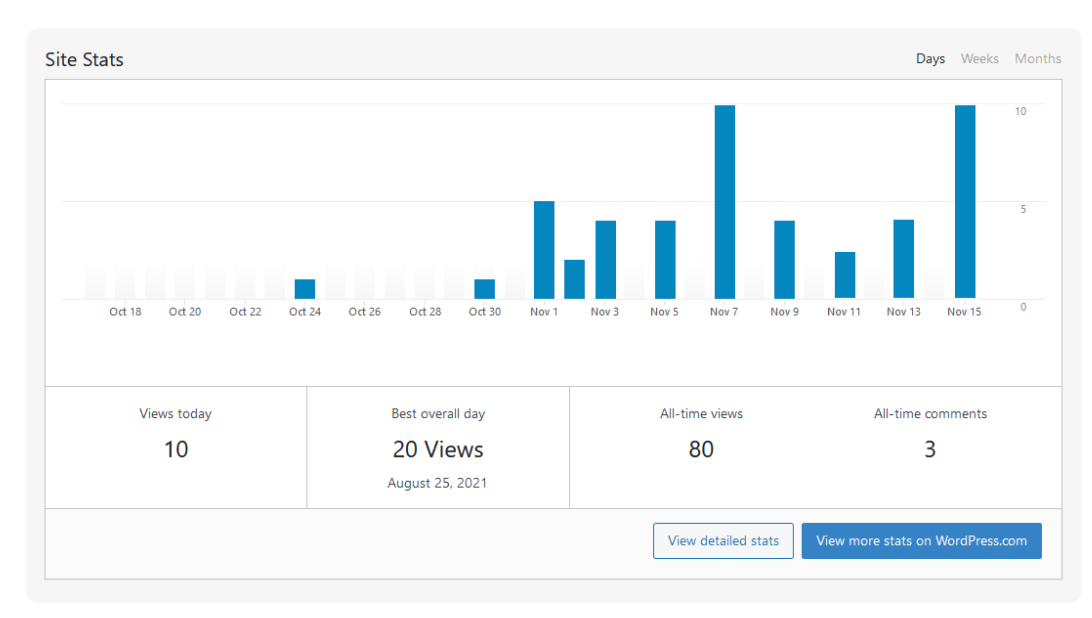Select the Nov 9 views bar
The height and width of the screenshot is (618, 1092).
point(783,260)
